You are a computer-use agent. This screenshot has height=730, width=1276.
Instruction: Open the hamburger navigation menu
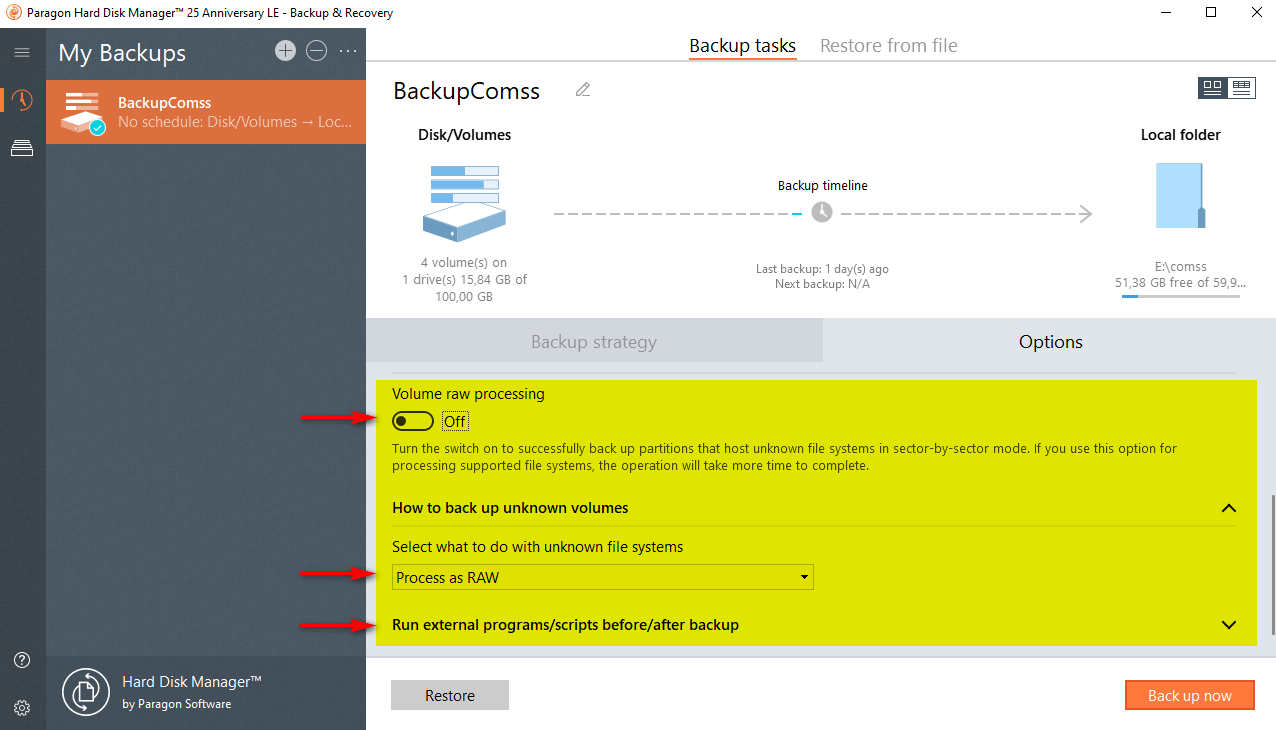pyautogui.click(x=22, y=53)
